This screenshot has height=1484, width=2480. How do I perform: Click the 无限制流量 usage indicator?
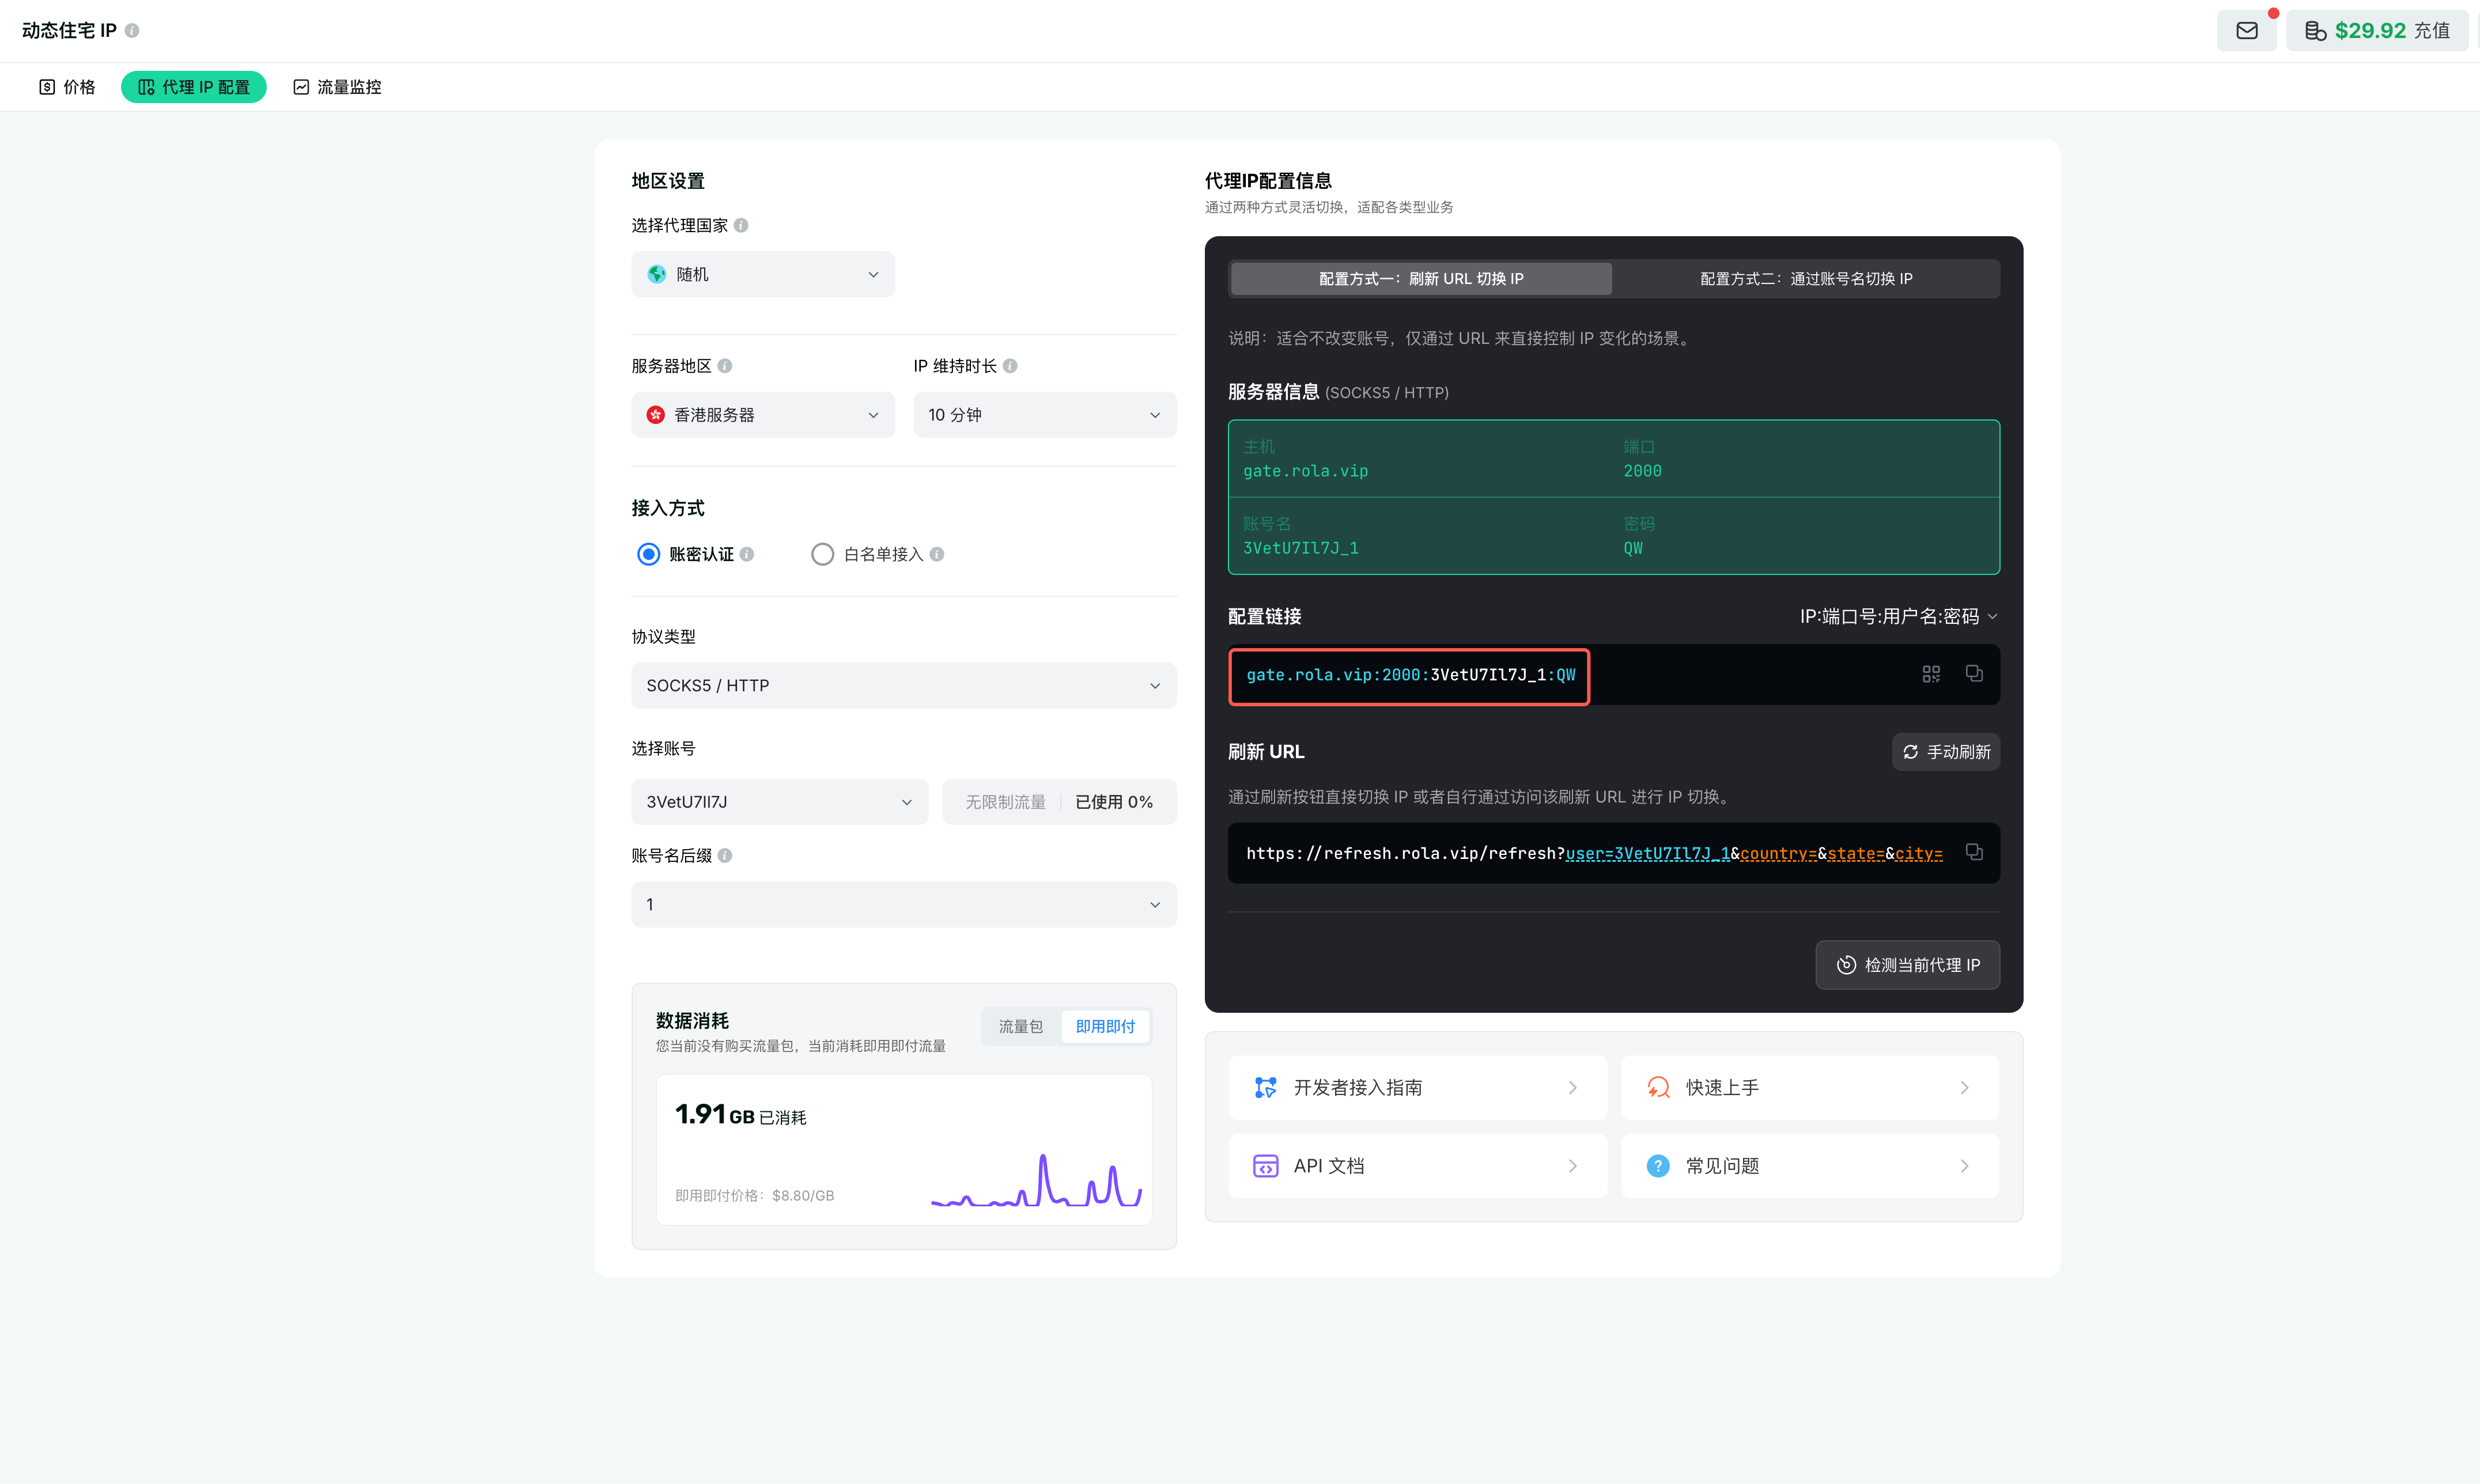point(1060,802)
